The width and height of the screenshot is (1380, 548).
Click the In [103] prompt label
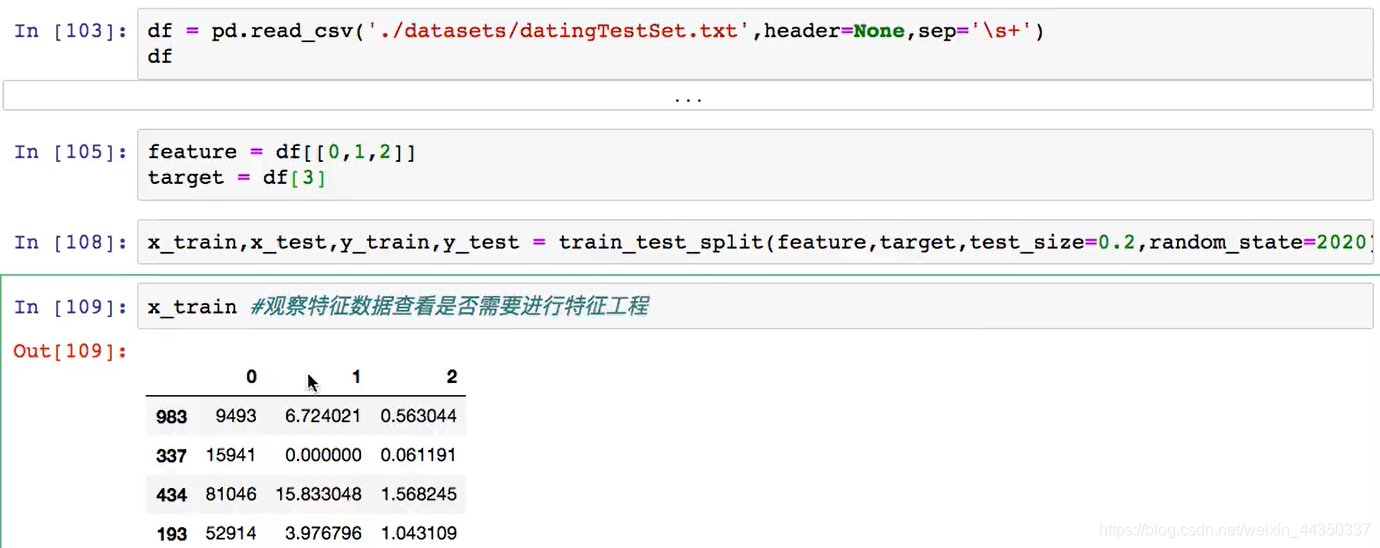click(x=71, y=31)
